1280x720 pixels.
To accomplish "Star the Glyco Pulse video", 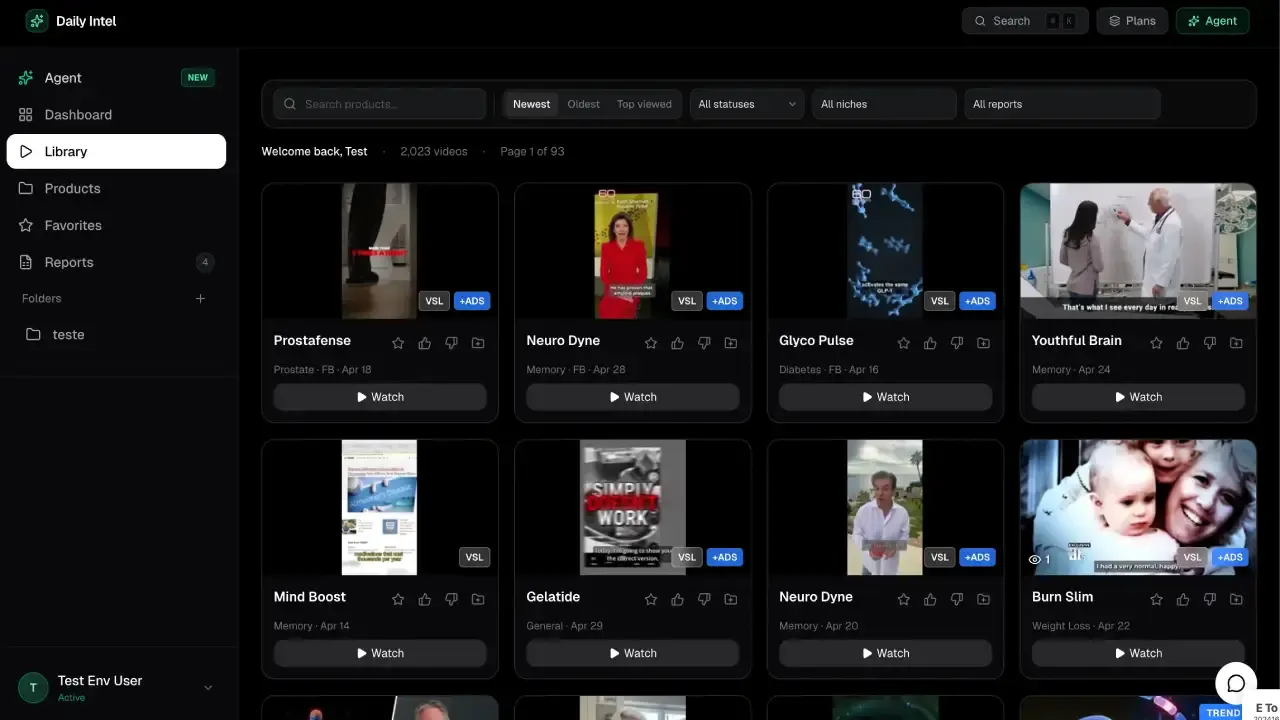I will pos(904,343).
